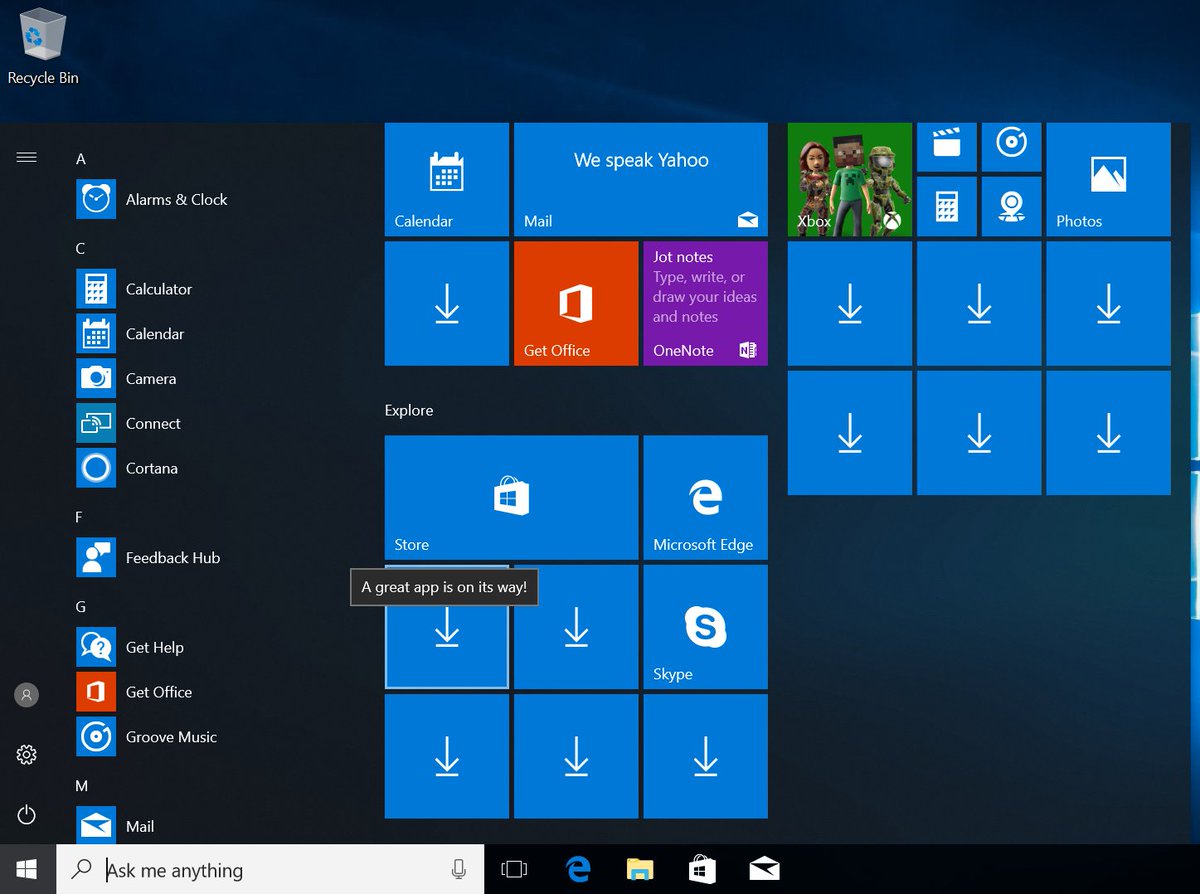
Task: Open Mail from the taskbar
Action: (764, 869)
